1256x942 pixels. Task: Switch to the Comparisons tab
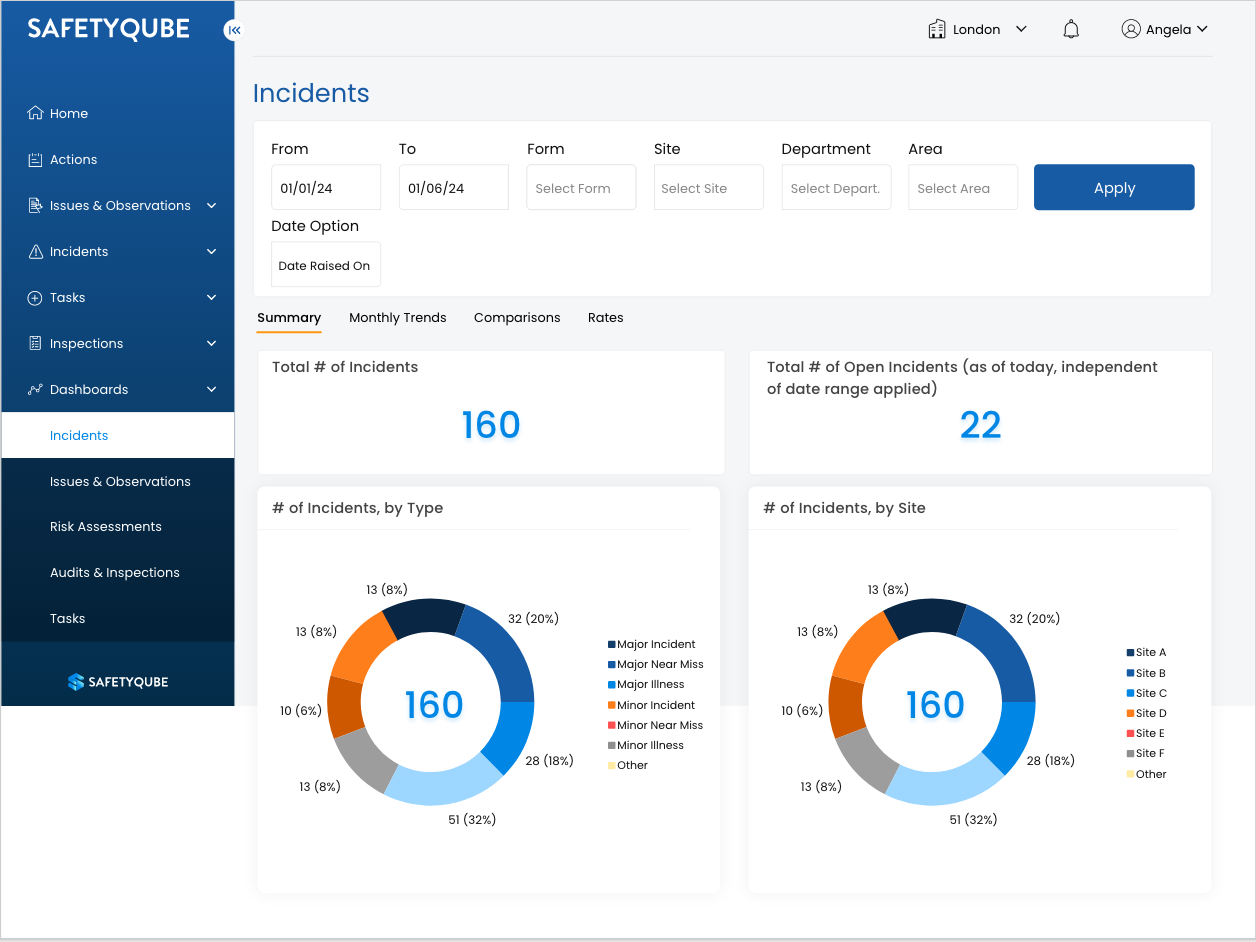(517, 318)
